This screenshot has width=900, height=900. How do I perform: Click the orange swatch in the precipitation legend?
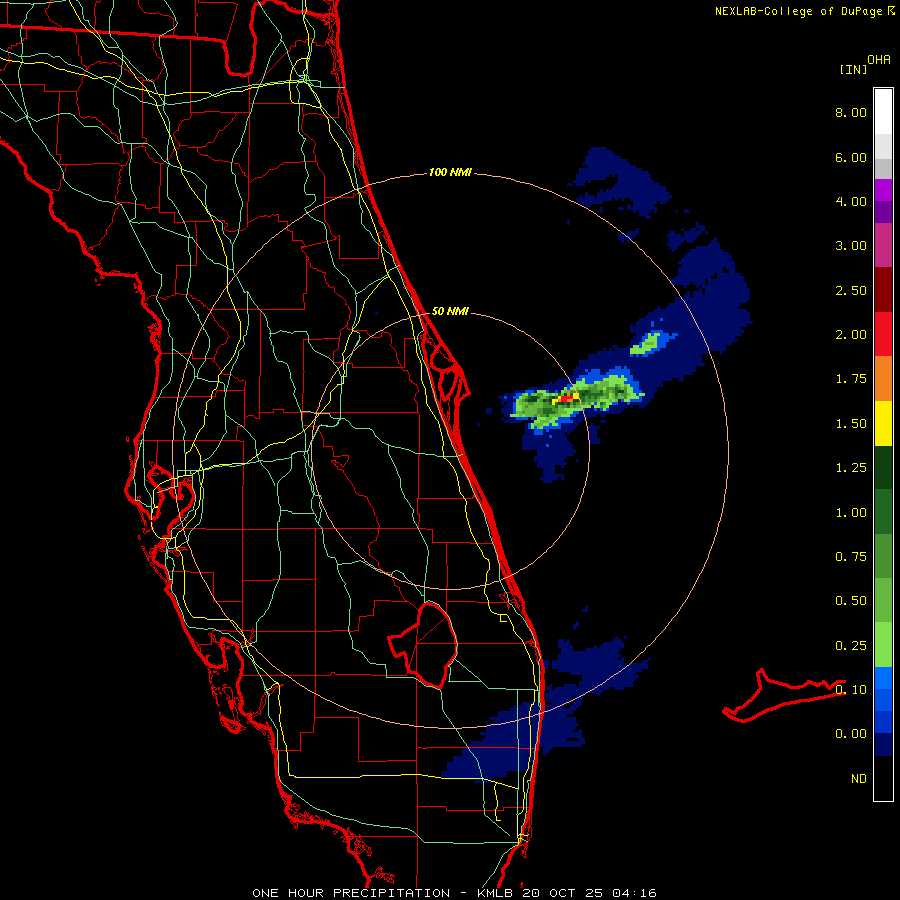883,378
